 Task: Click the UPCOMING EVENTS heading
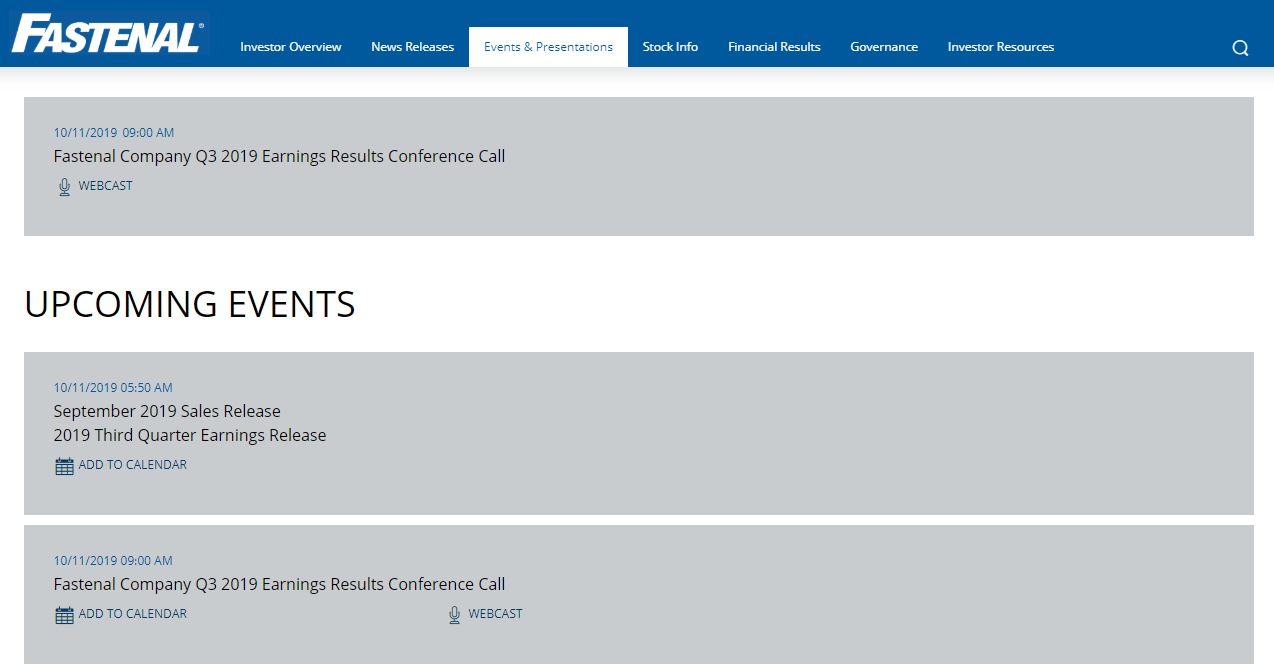pos(190,304)
